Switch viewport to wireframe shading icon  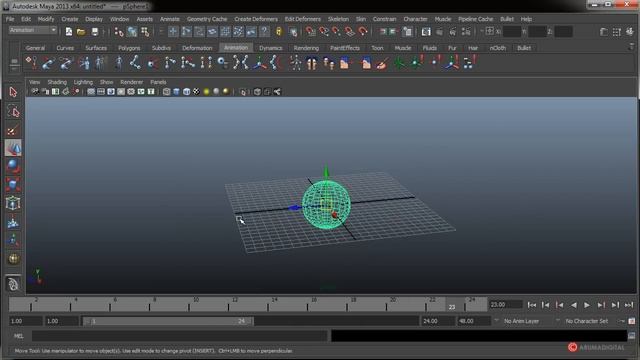coord(167,92)
